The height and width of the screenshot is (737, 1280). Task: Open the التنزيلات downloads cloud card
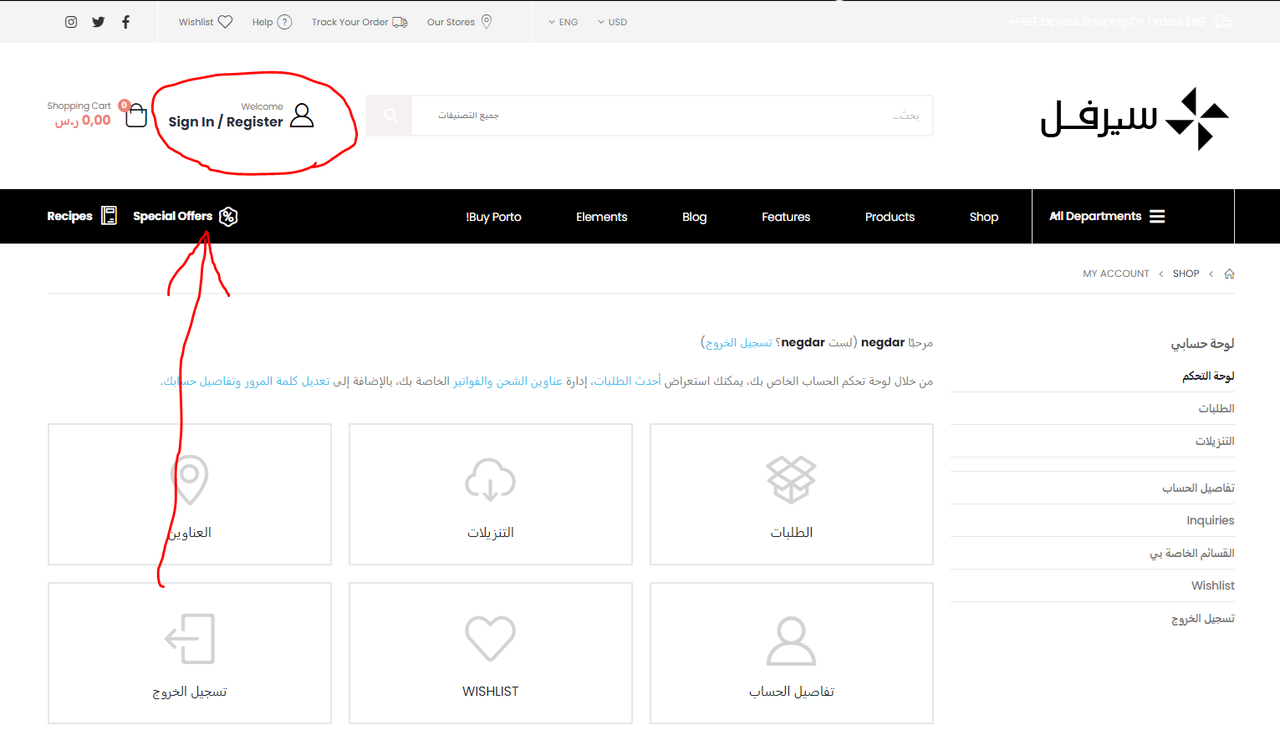click(490, 494)
